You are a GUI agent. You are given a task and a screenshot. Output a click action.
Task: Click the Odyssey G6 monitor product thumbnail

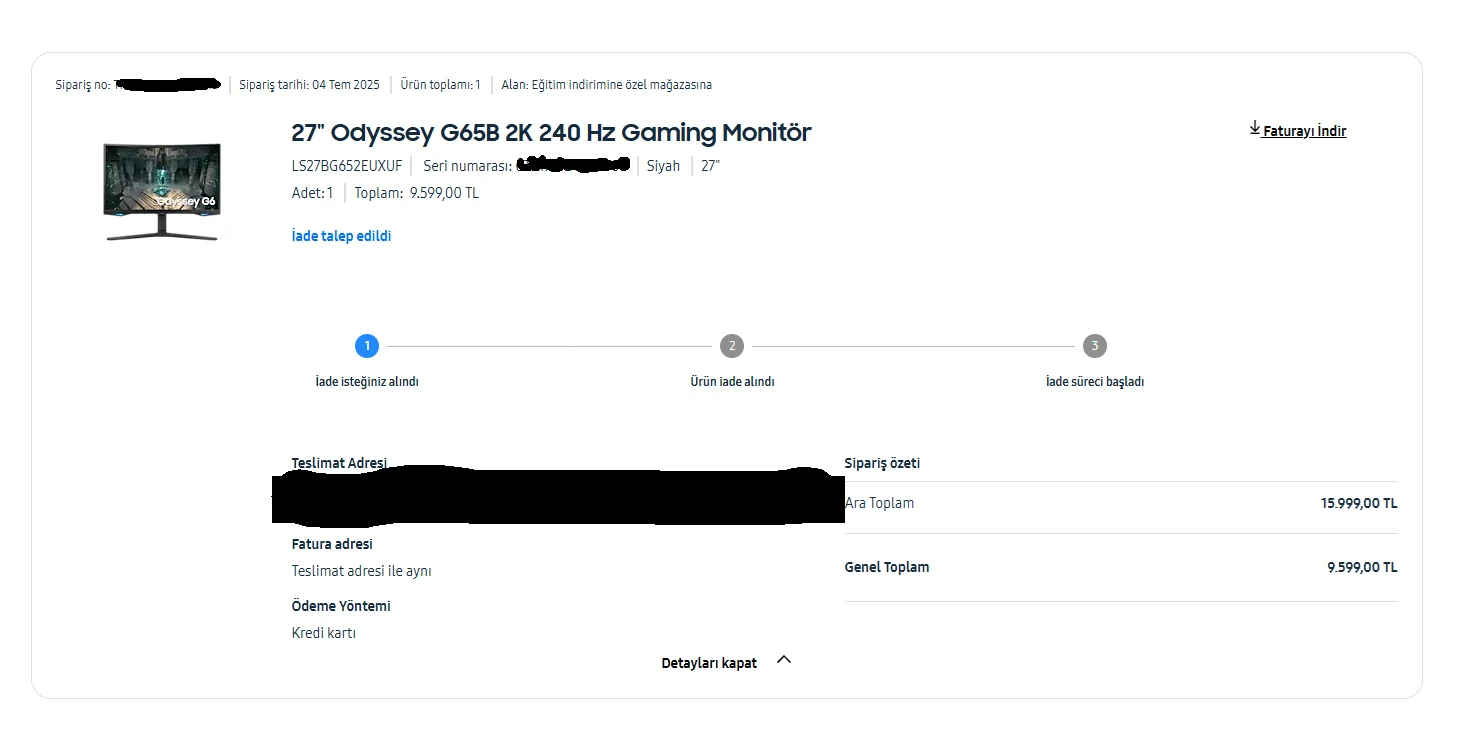coord(160,191)
